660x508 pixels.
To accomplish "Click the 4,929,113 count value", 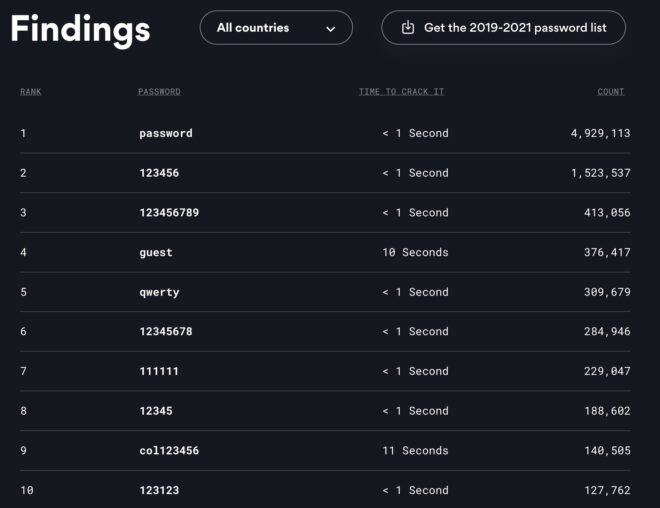I will click(x=594, y=133).
